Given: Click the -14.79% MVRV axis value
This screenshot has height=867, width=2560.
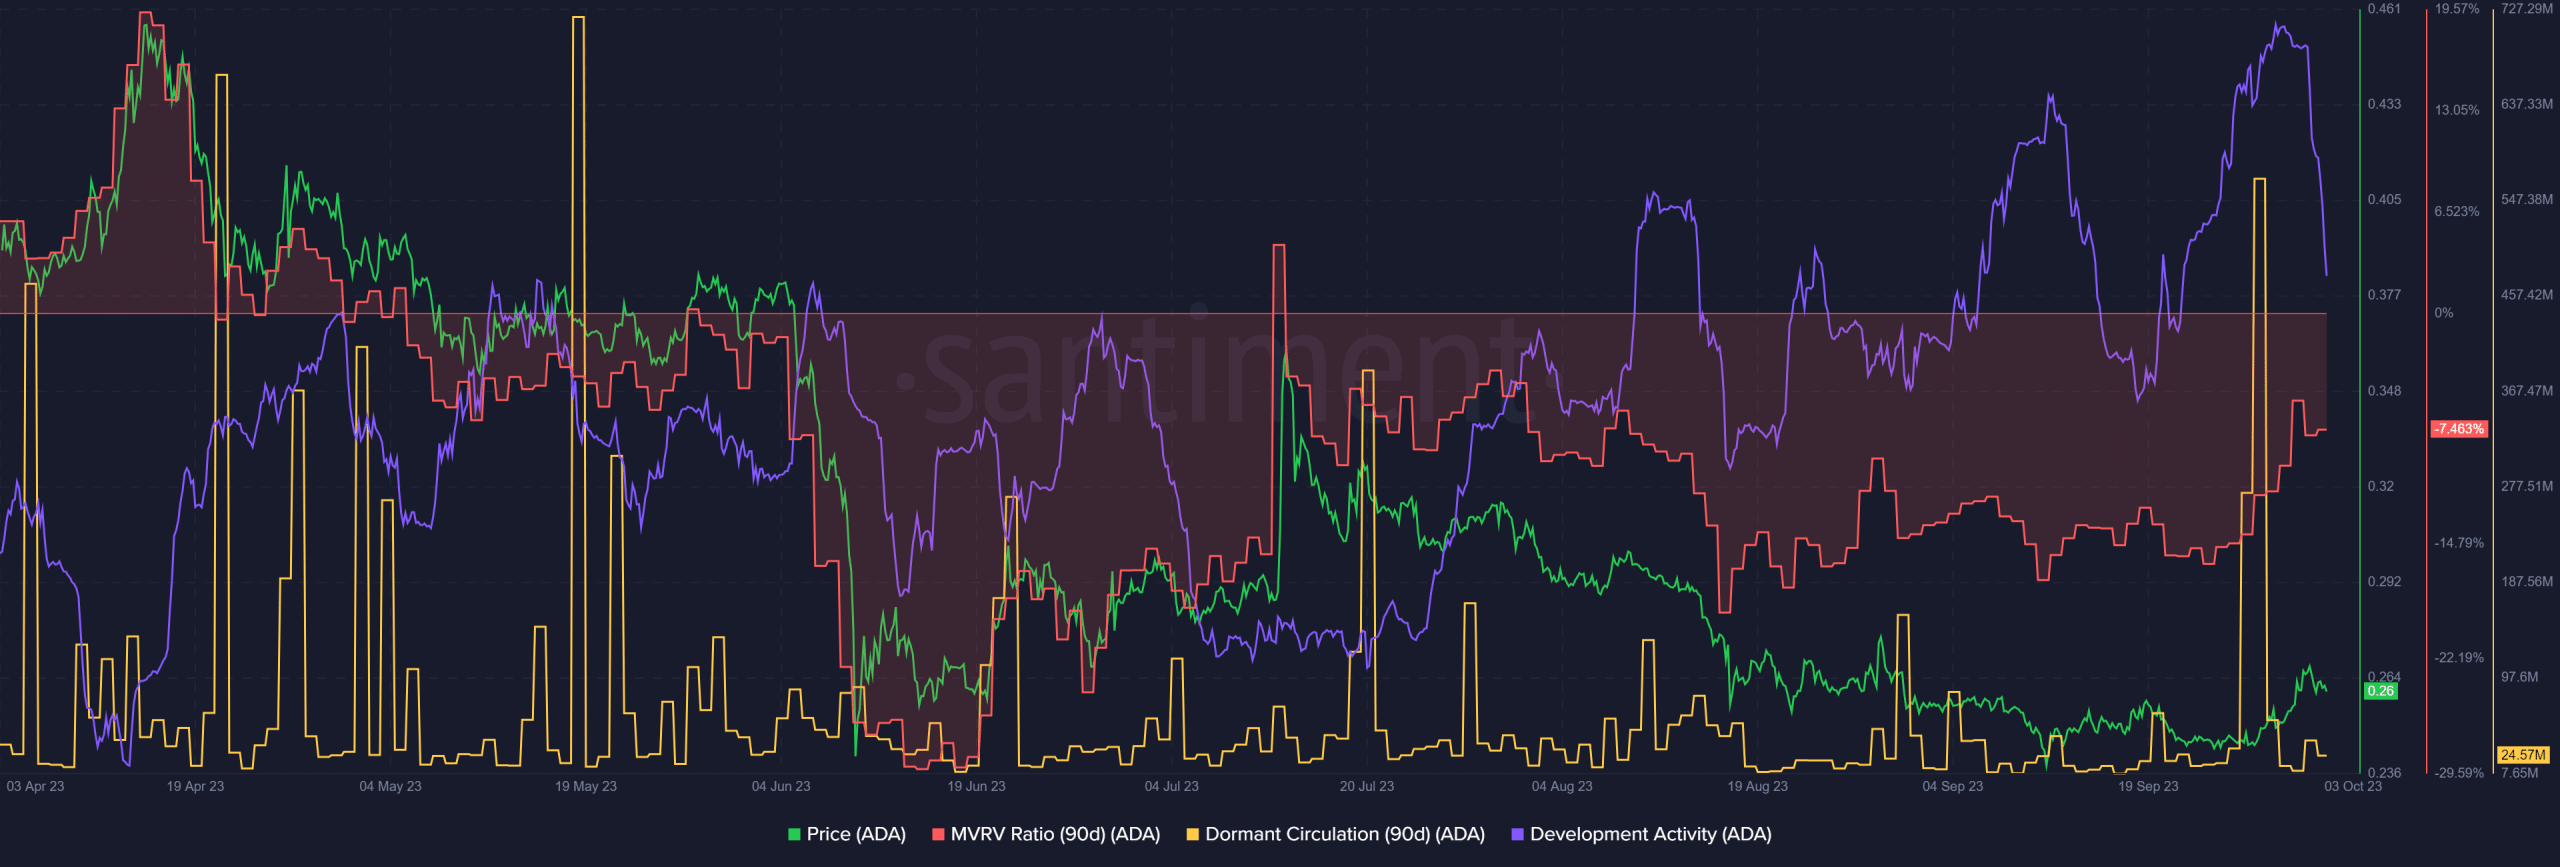Looking at the screenshot, I should click(x=2459, y=543).
